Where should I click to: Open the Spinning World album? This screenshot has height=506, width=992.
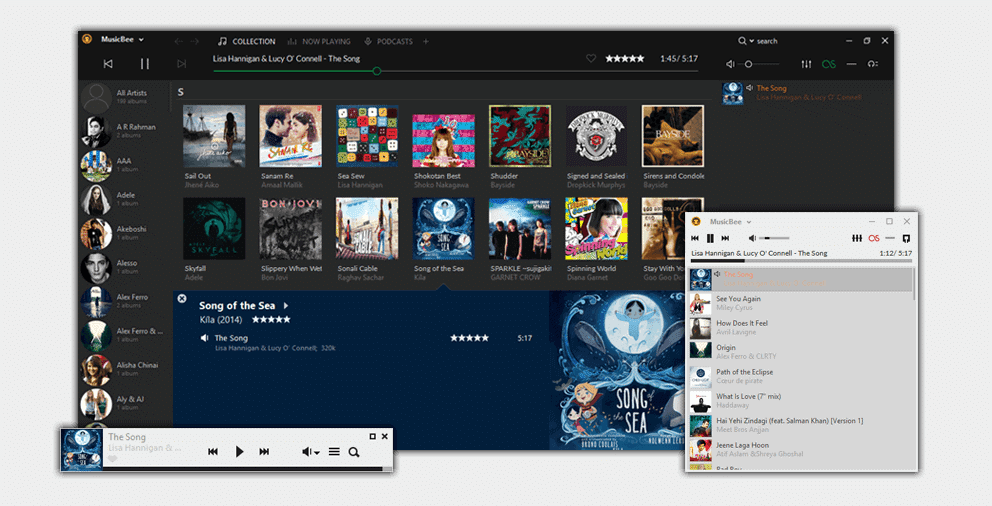point(597,228)
